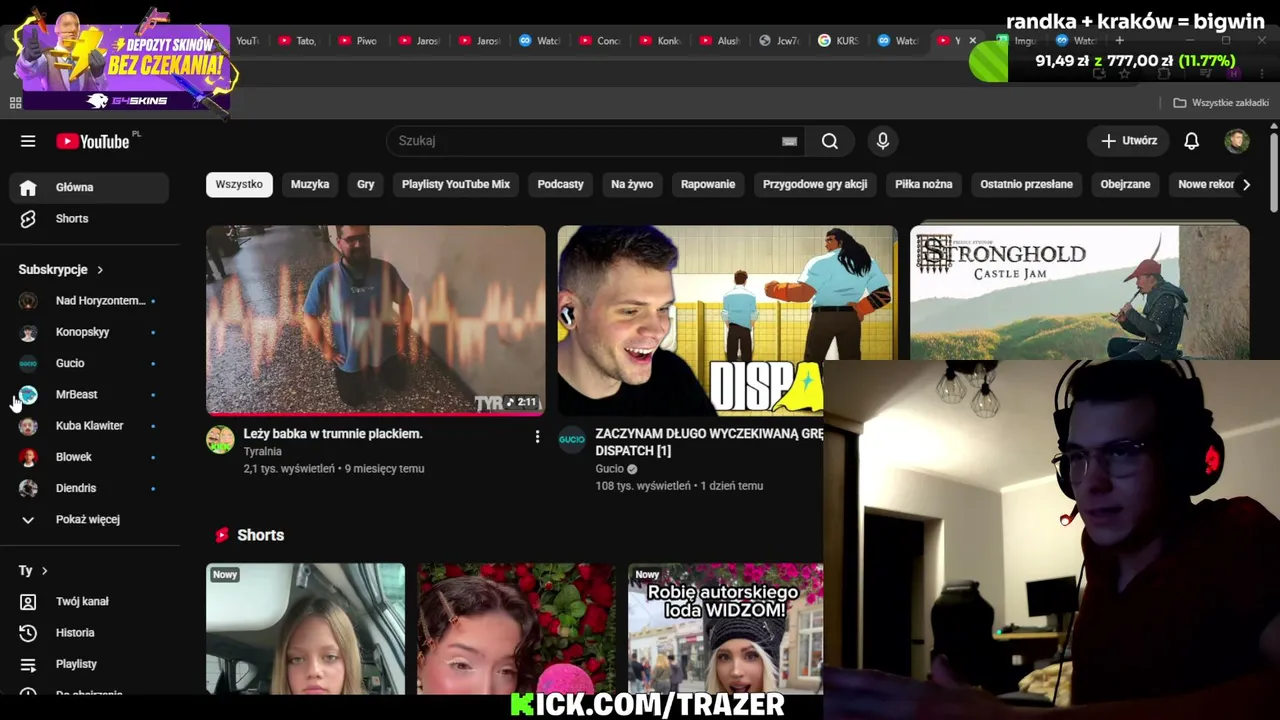Select the Wszystko filter chip

click(239, 184)
